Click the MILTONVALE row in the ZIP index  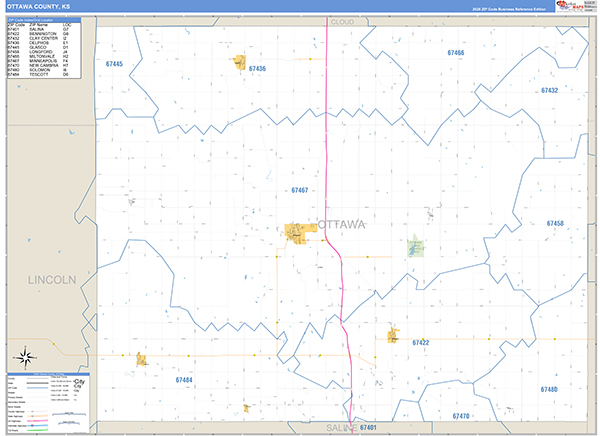38,56
